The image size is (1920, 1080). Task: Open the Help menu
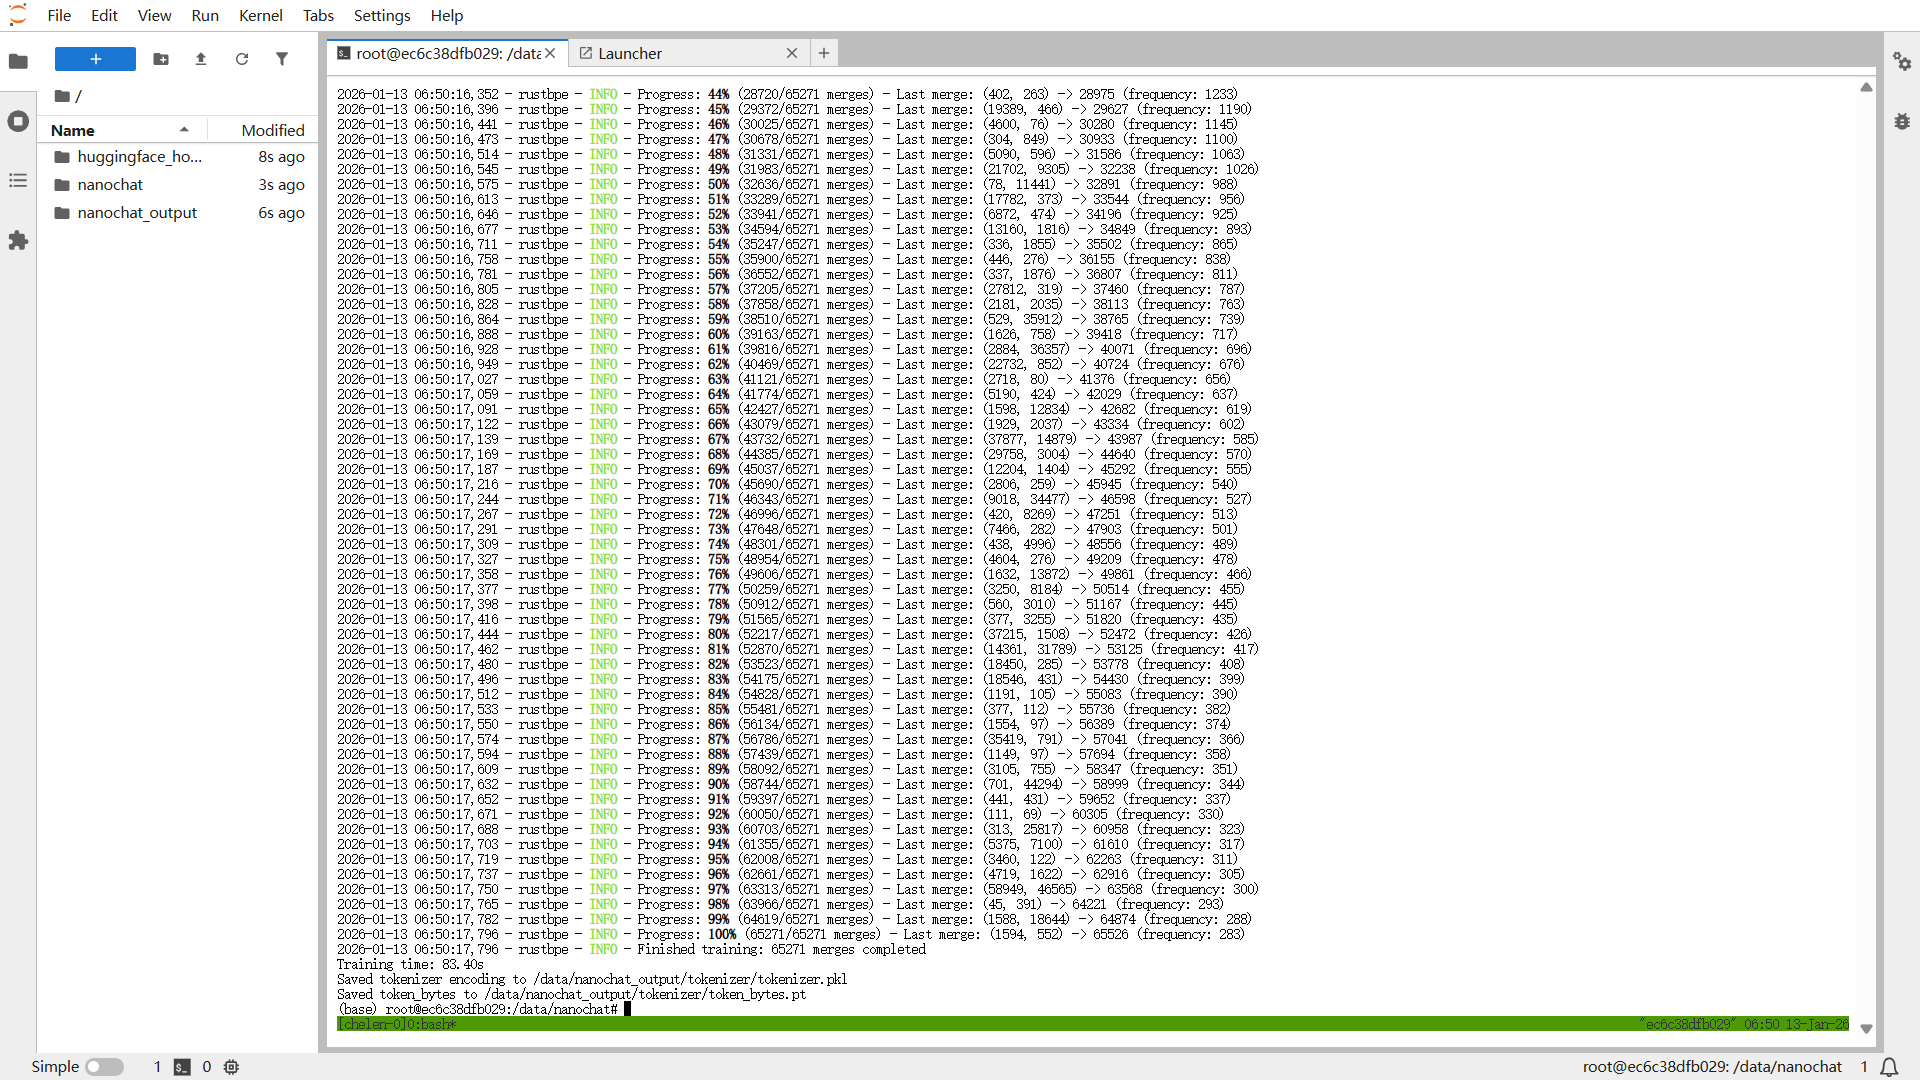point(447,15)
